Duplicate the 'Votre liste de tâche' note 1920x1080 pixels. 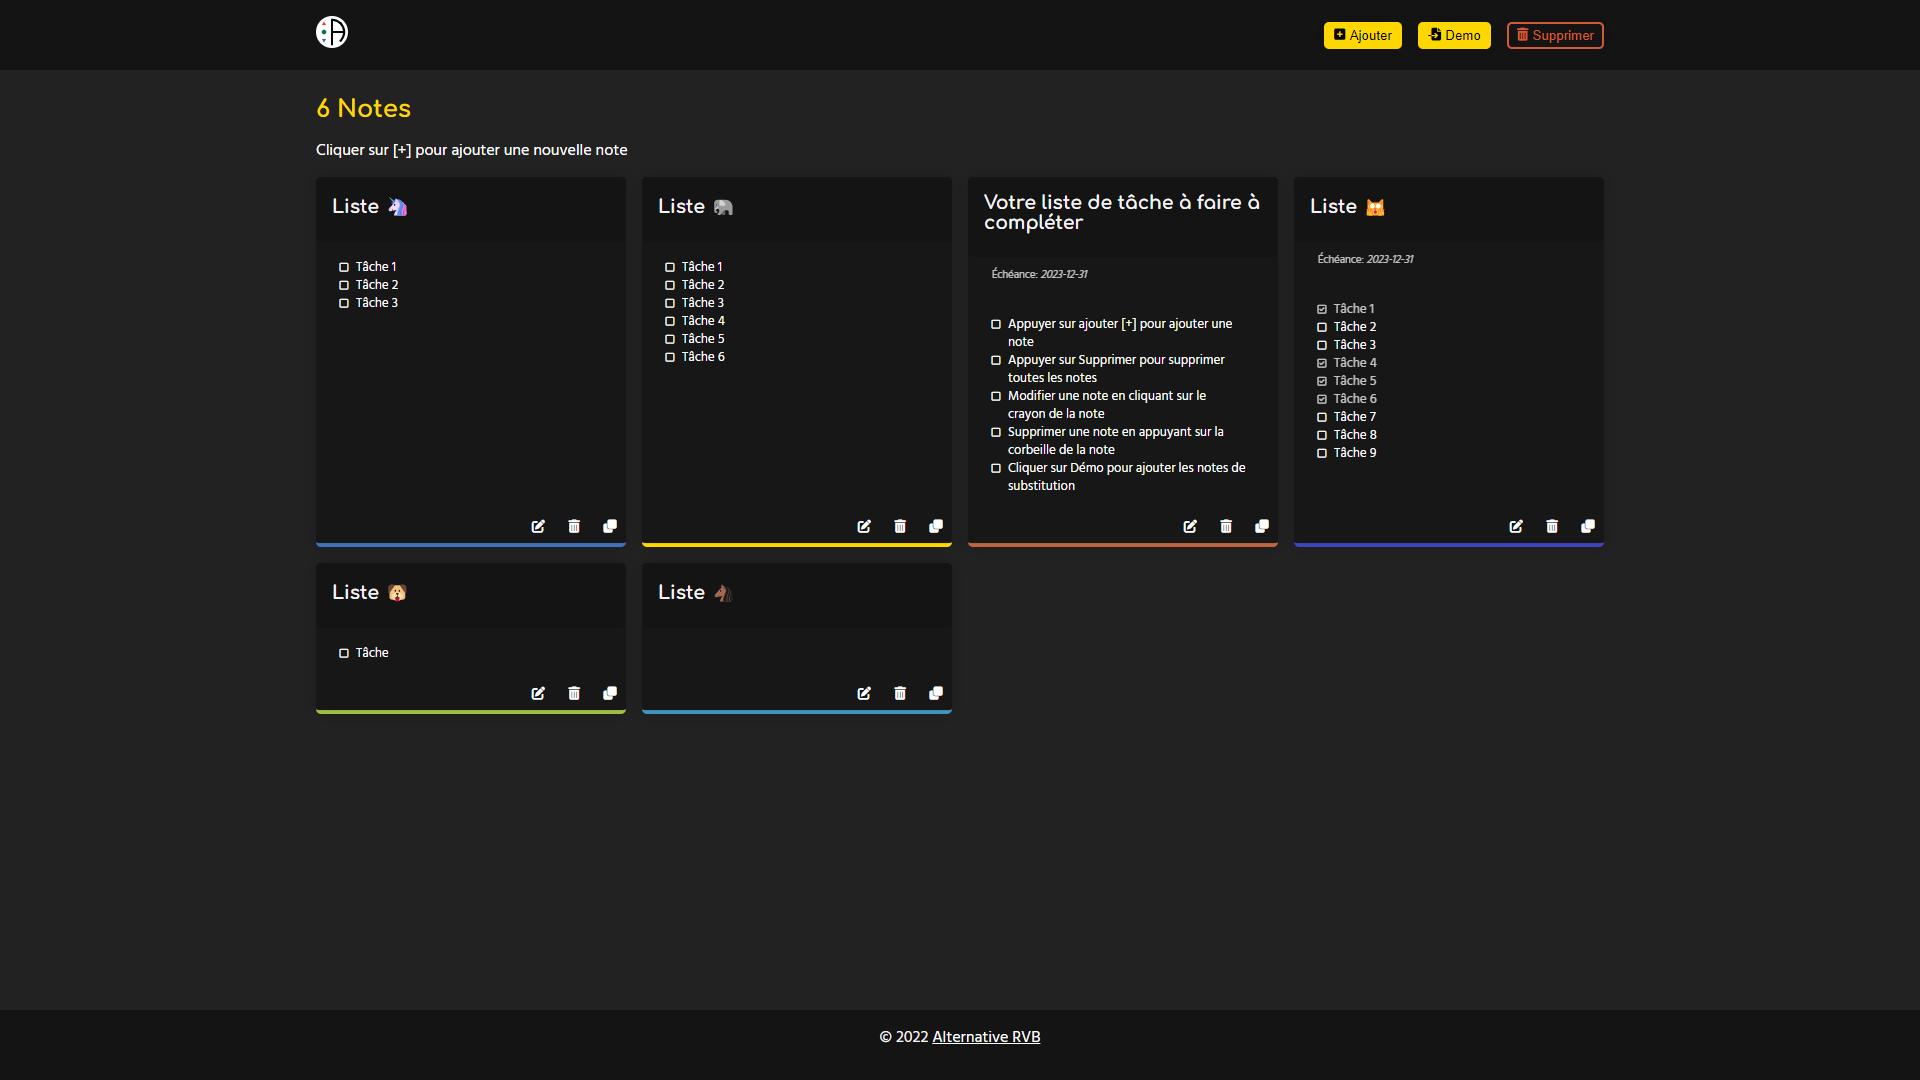click(x=1262, y=526)
